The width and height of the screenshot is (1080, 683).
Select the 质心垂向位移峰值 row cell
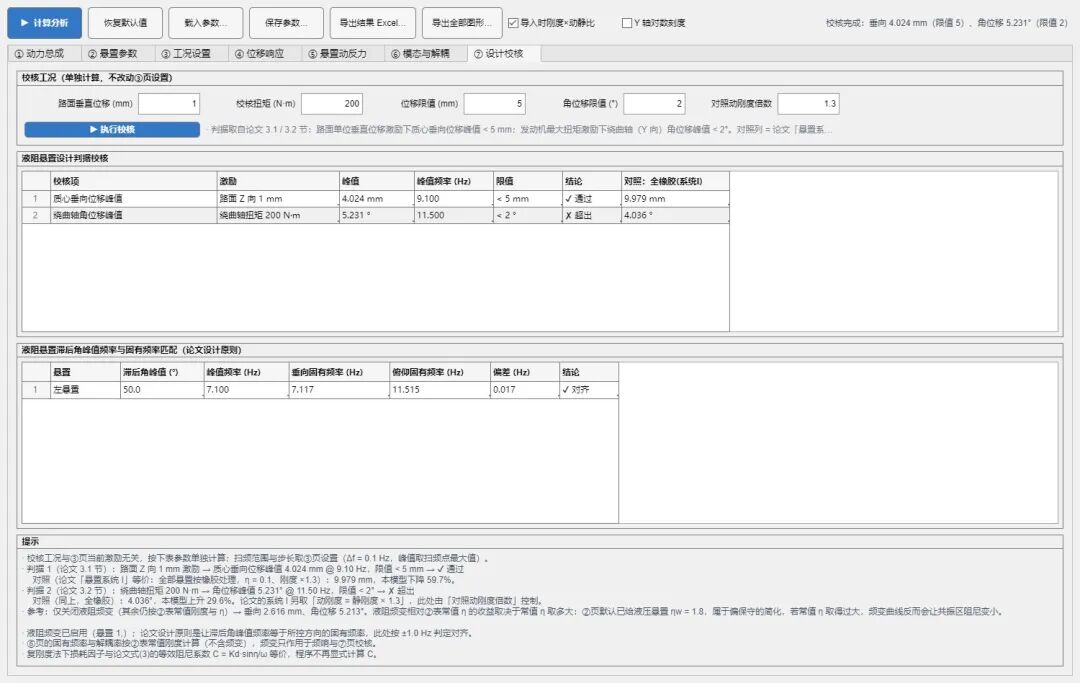point(134,198)
